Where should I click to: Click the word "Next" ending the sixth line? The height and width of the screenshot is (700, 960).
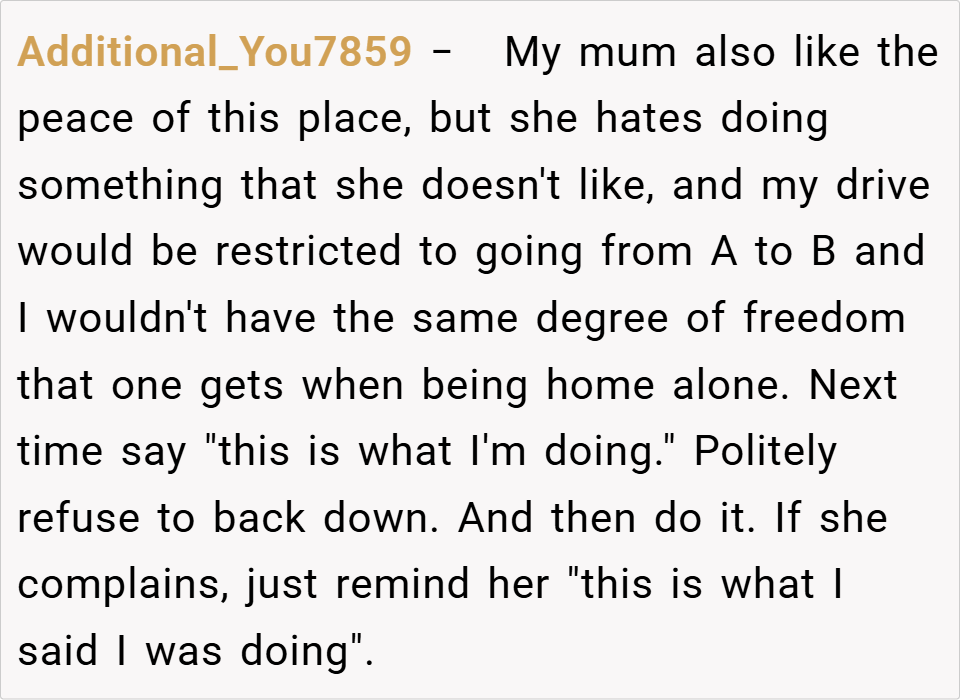853,386
